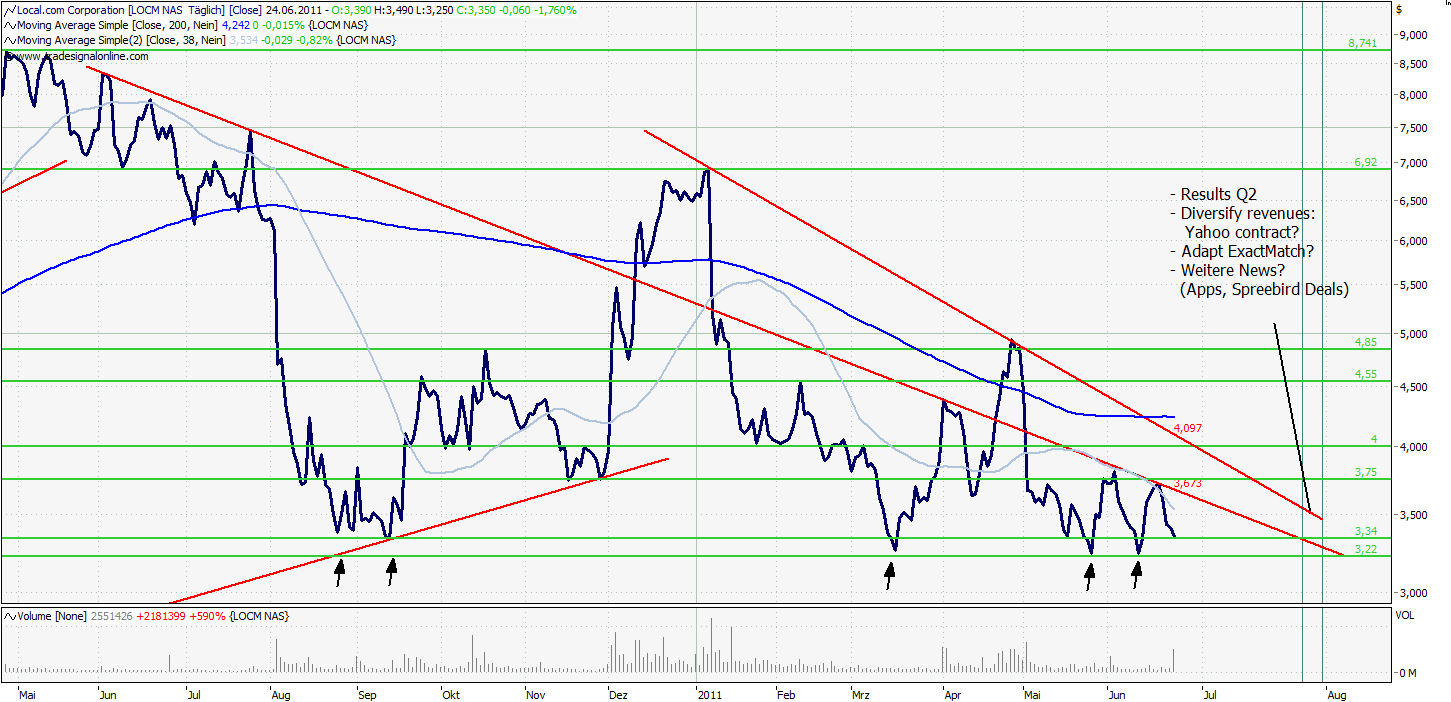Select the black arrow marker under late August low
The height and width of the screenshot is (702, 1451).
(339, 572)
